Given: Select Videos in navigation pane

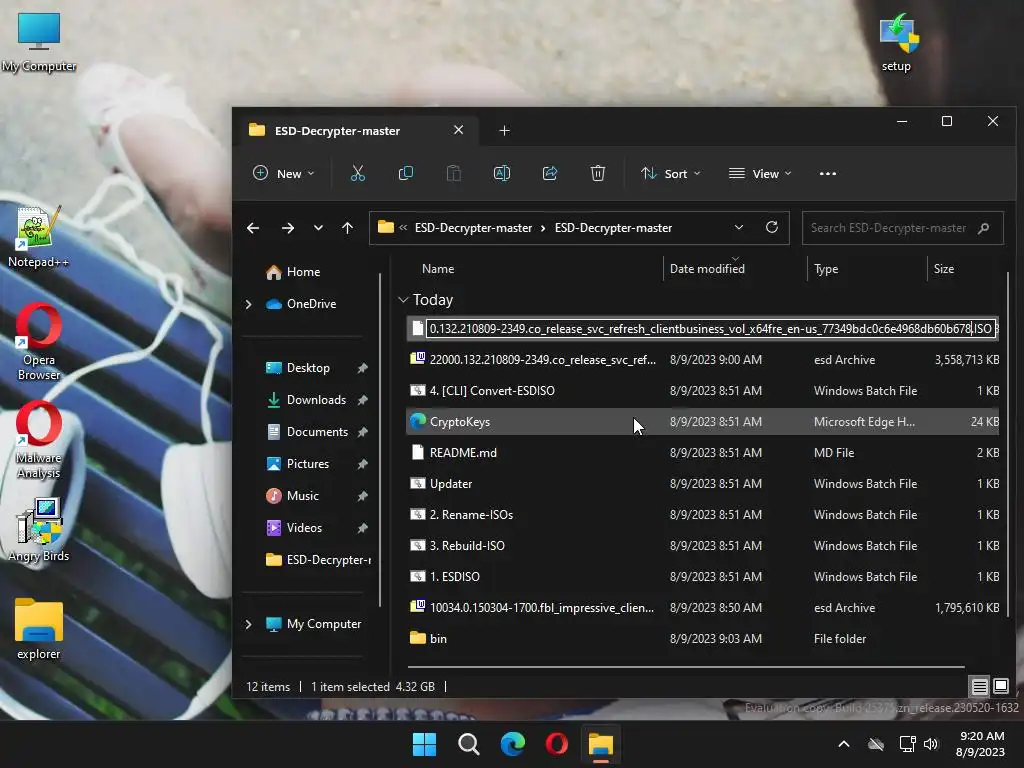Looking at the screenshot, I should pyautogui.click(x=304, y=528).
